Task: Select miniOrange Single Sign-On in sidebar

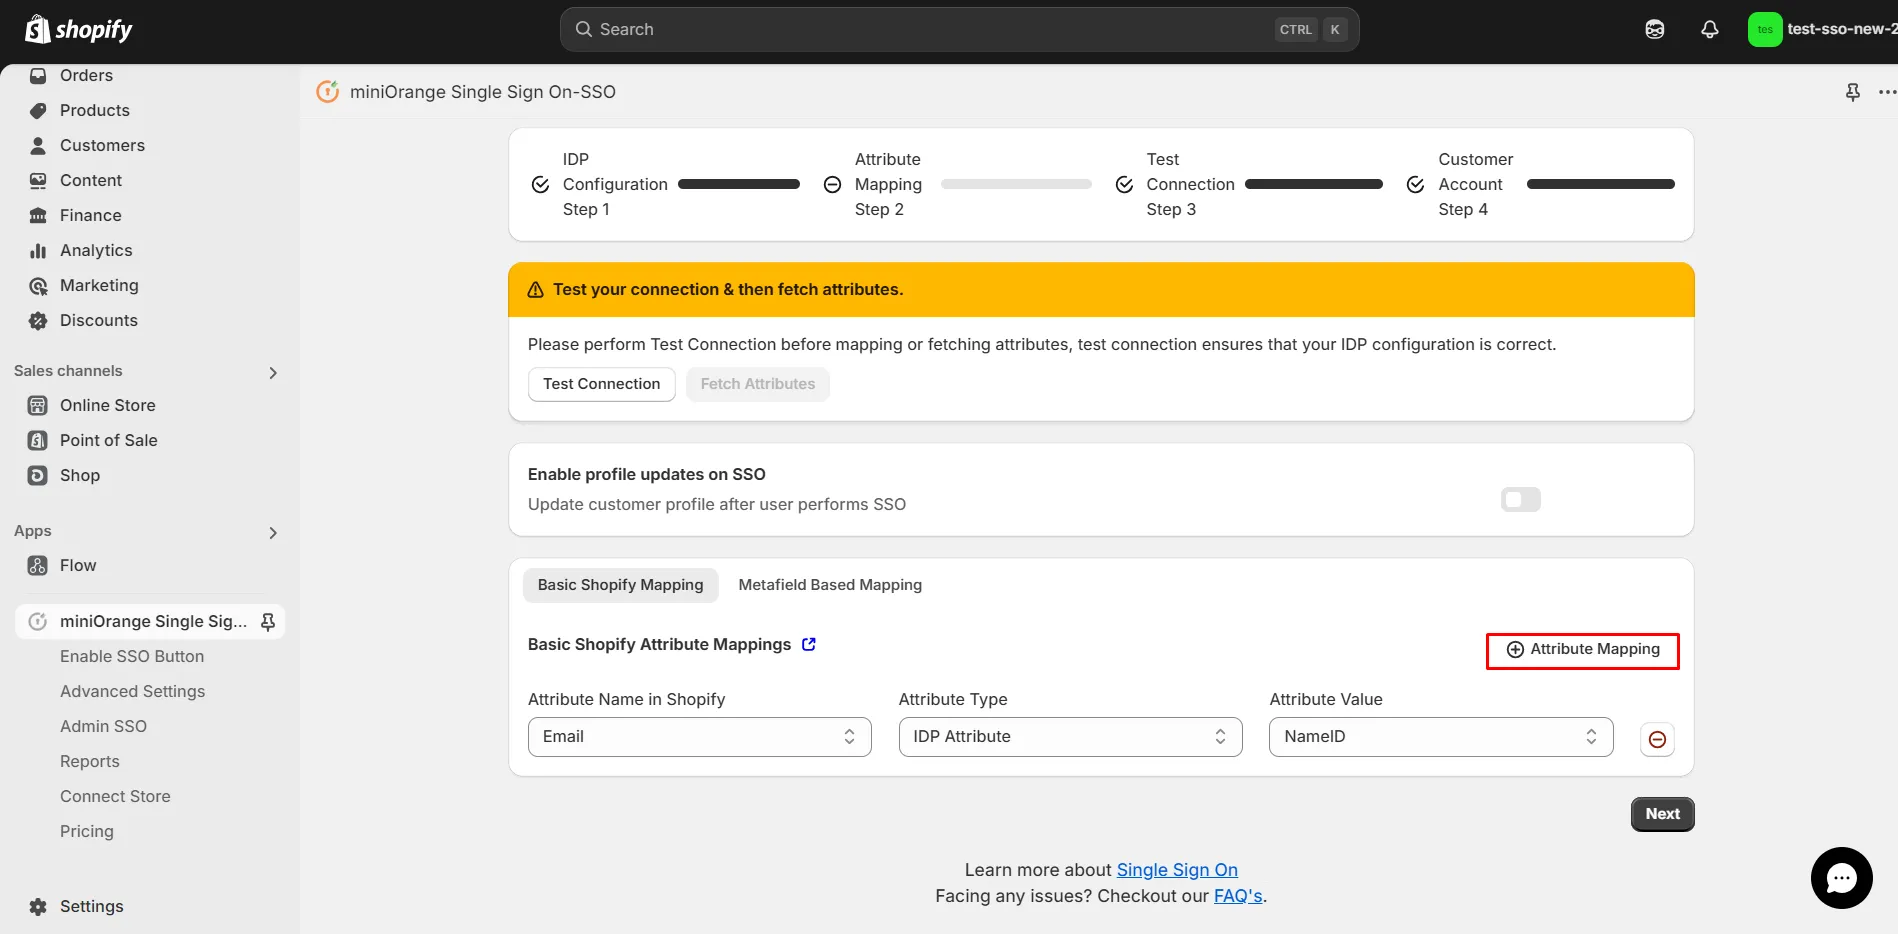Action: point(150,621)
